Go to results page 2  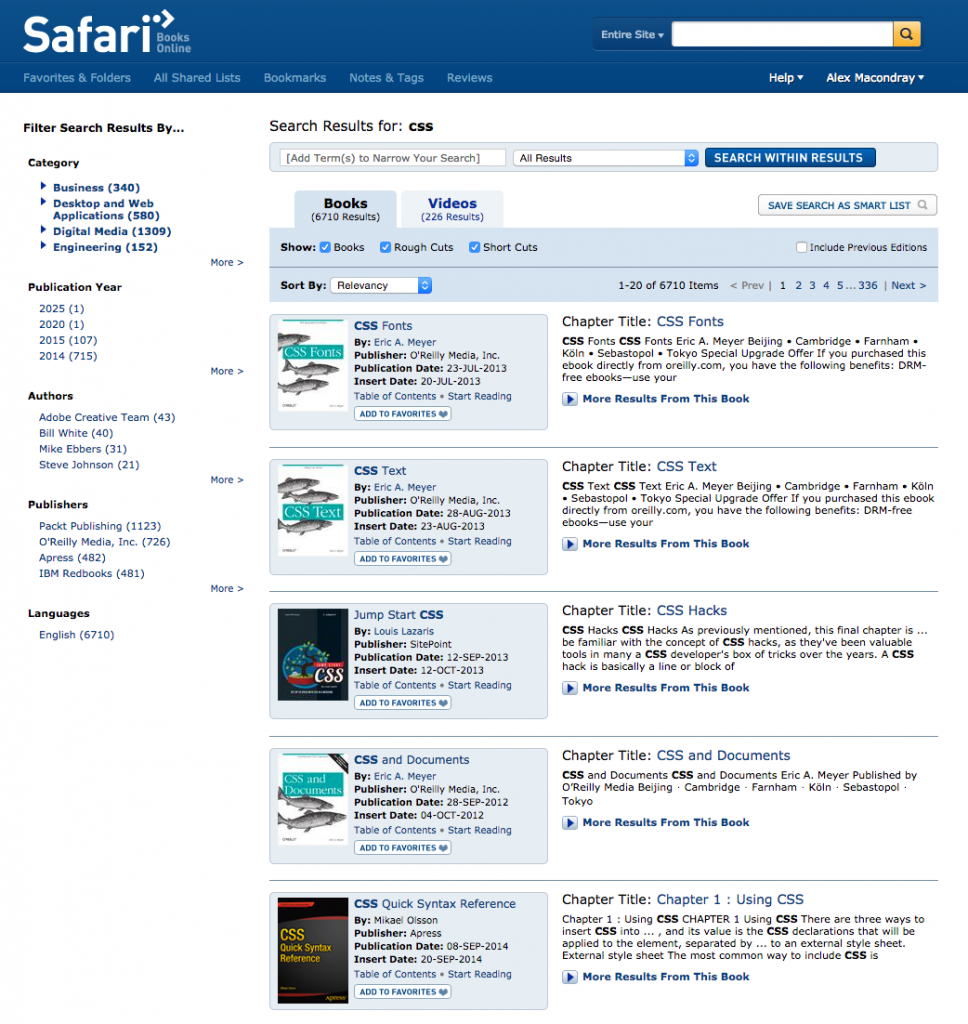tap(798, 285)
